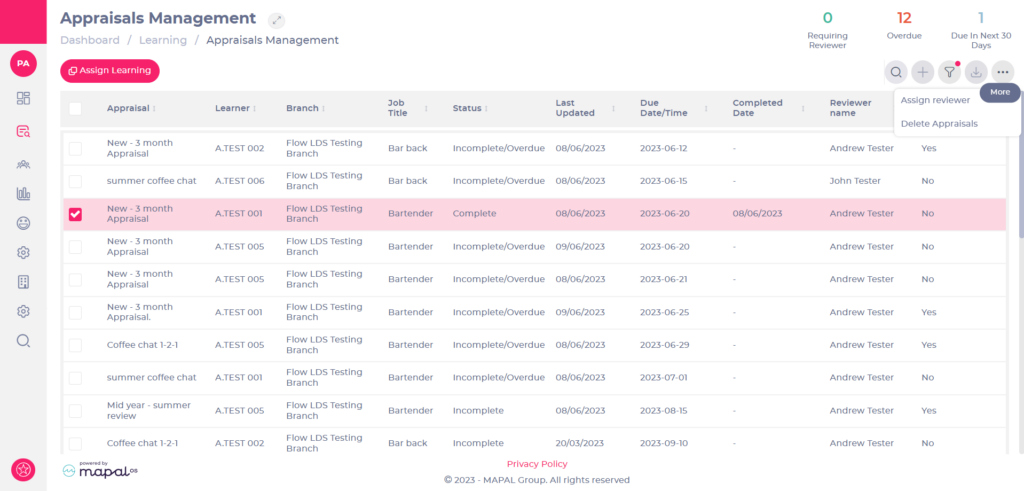Choose Assign reviewer from the More menu
Image resolution: width=1024 pixels, height=491 pixels.
click(935, 100)
